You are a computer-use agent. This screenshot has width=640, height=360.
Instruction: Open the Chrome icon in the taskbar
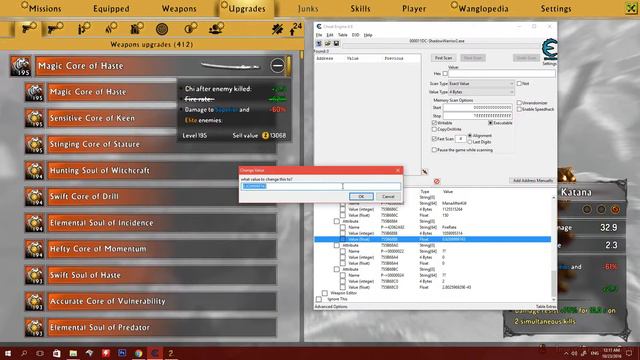click(138, 353)
